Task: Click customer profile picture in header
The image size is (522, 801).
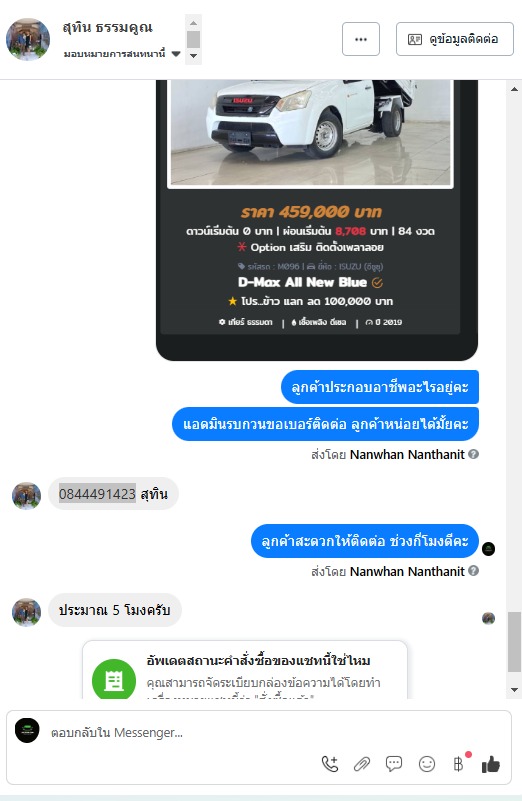Action: click(28, 39)
